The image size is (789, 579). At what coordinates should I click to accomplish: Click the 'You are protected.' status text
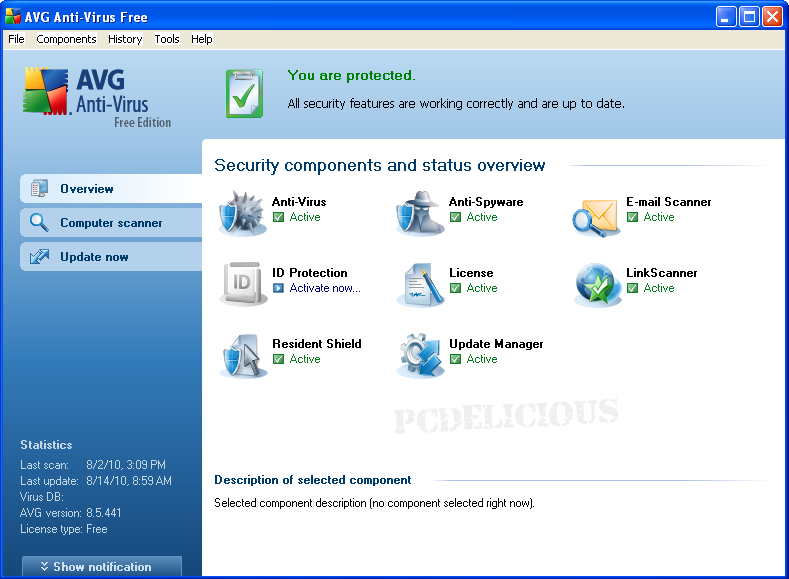point(351,75)
